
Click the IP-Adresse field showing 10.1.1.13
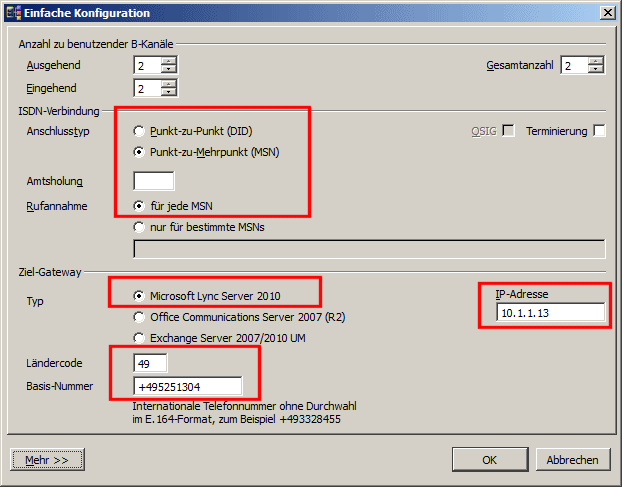[551, 313]
